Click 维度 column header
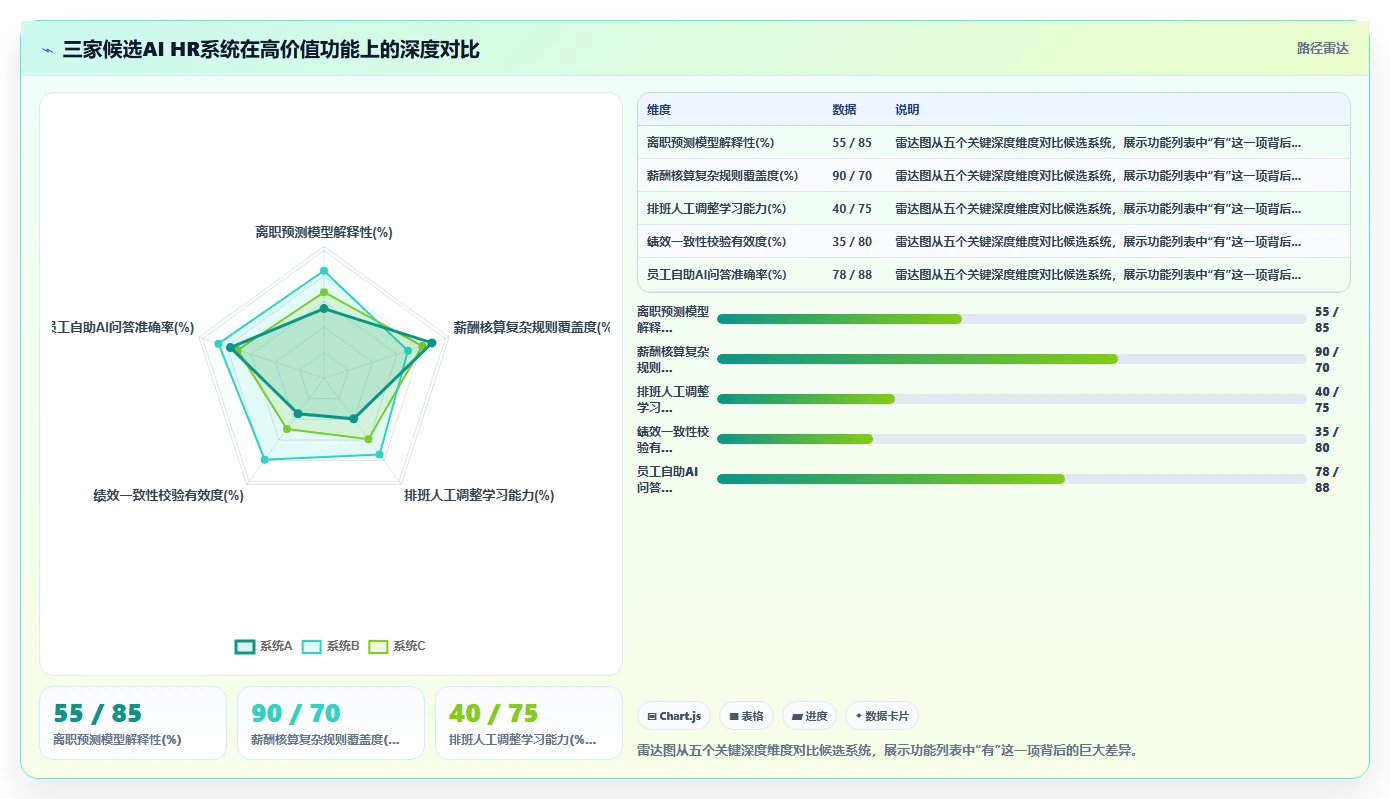Viewport: 1390px width, 799px height. (x=659, y=110)
